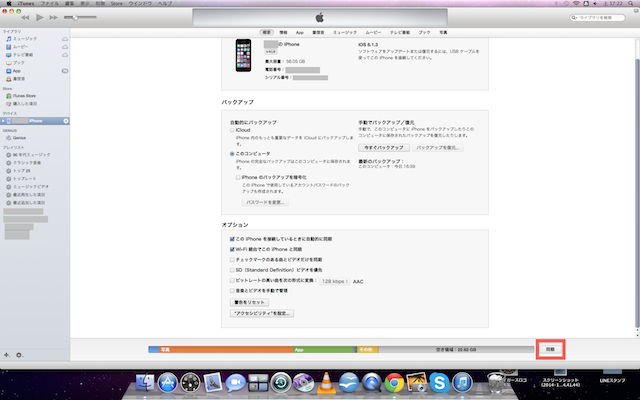Select the 90's Music playlist
The height and width of the screenshot is (400, 640).
click(28, 155)
